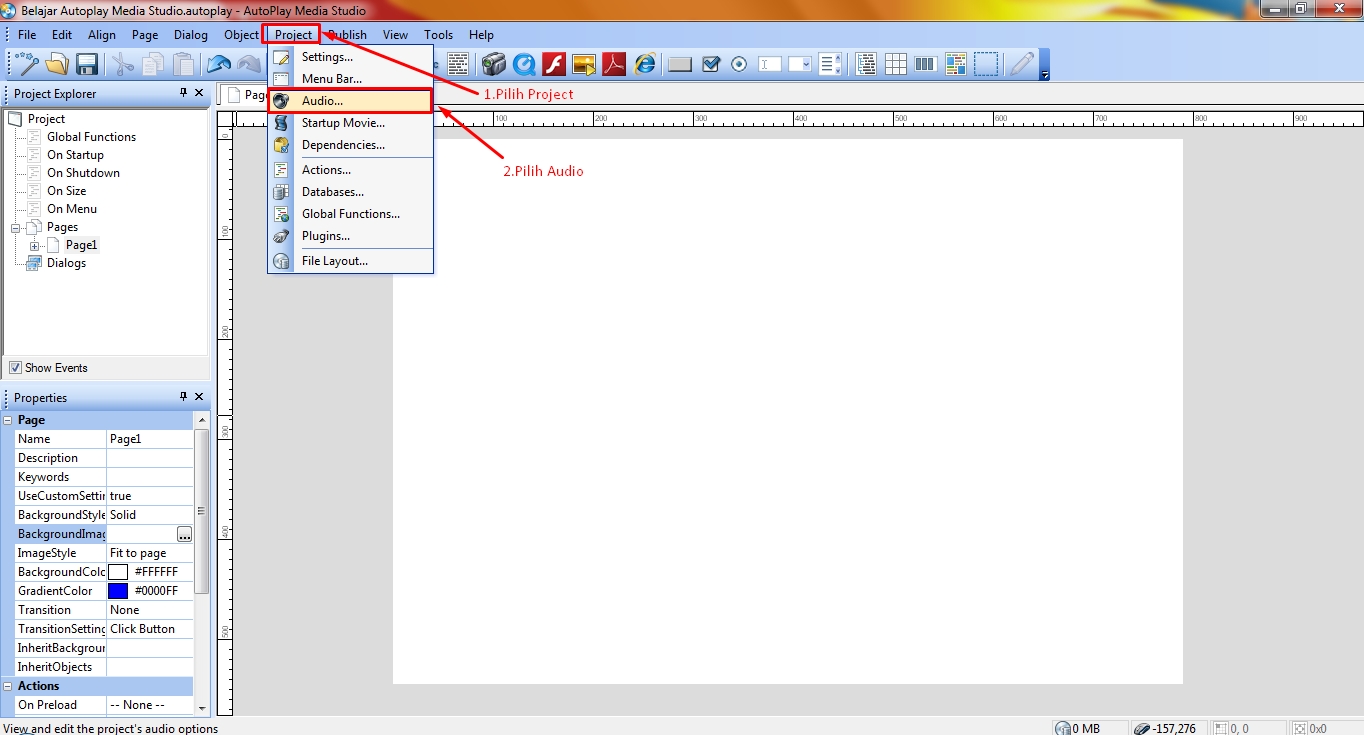Edit the Name field showing Page1
The height and width of the screenshot is (735, 1364).
point(150,439)
